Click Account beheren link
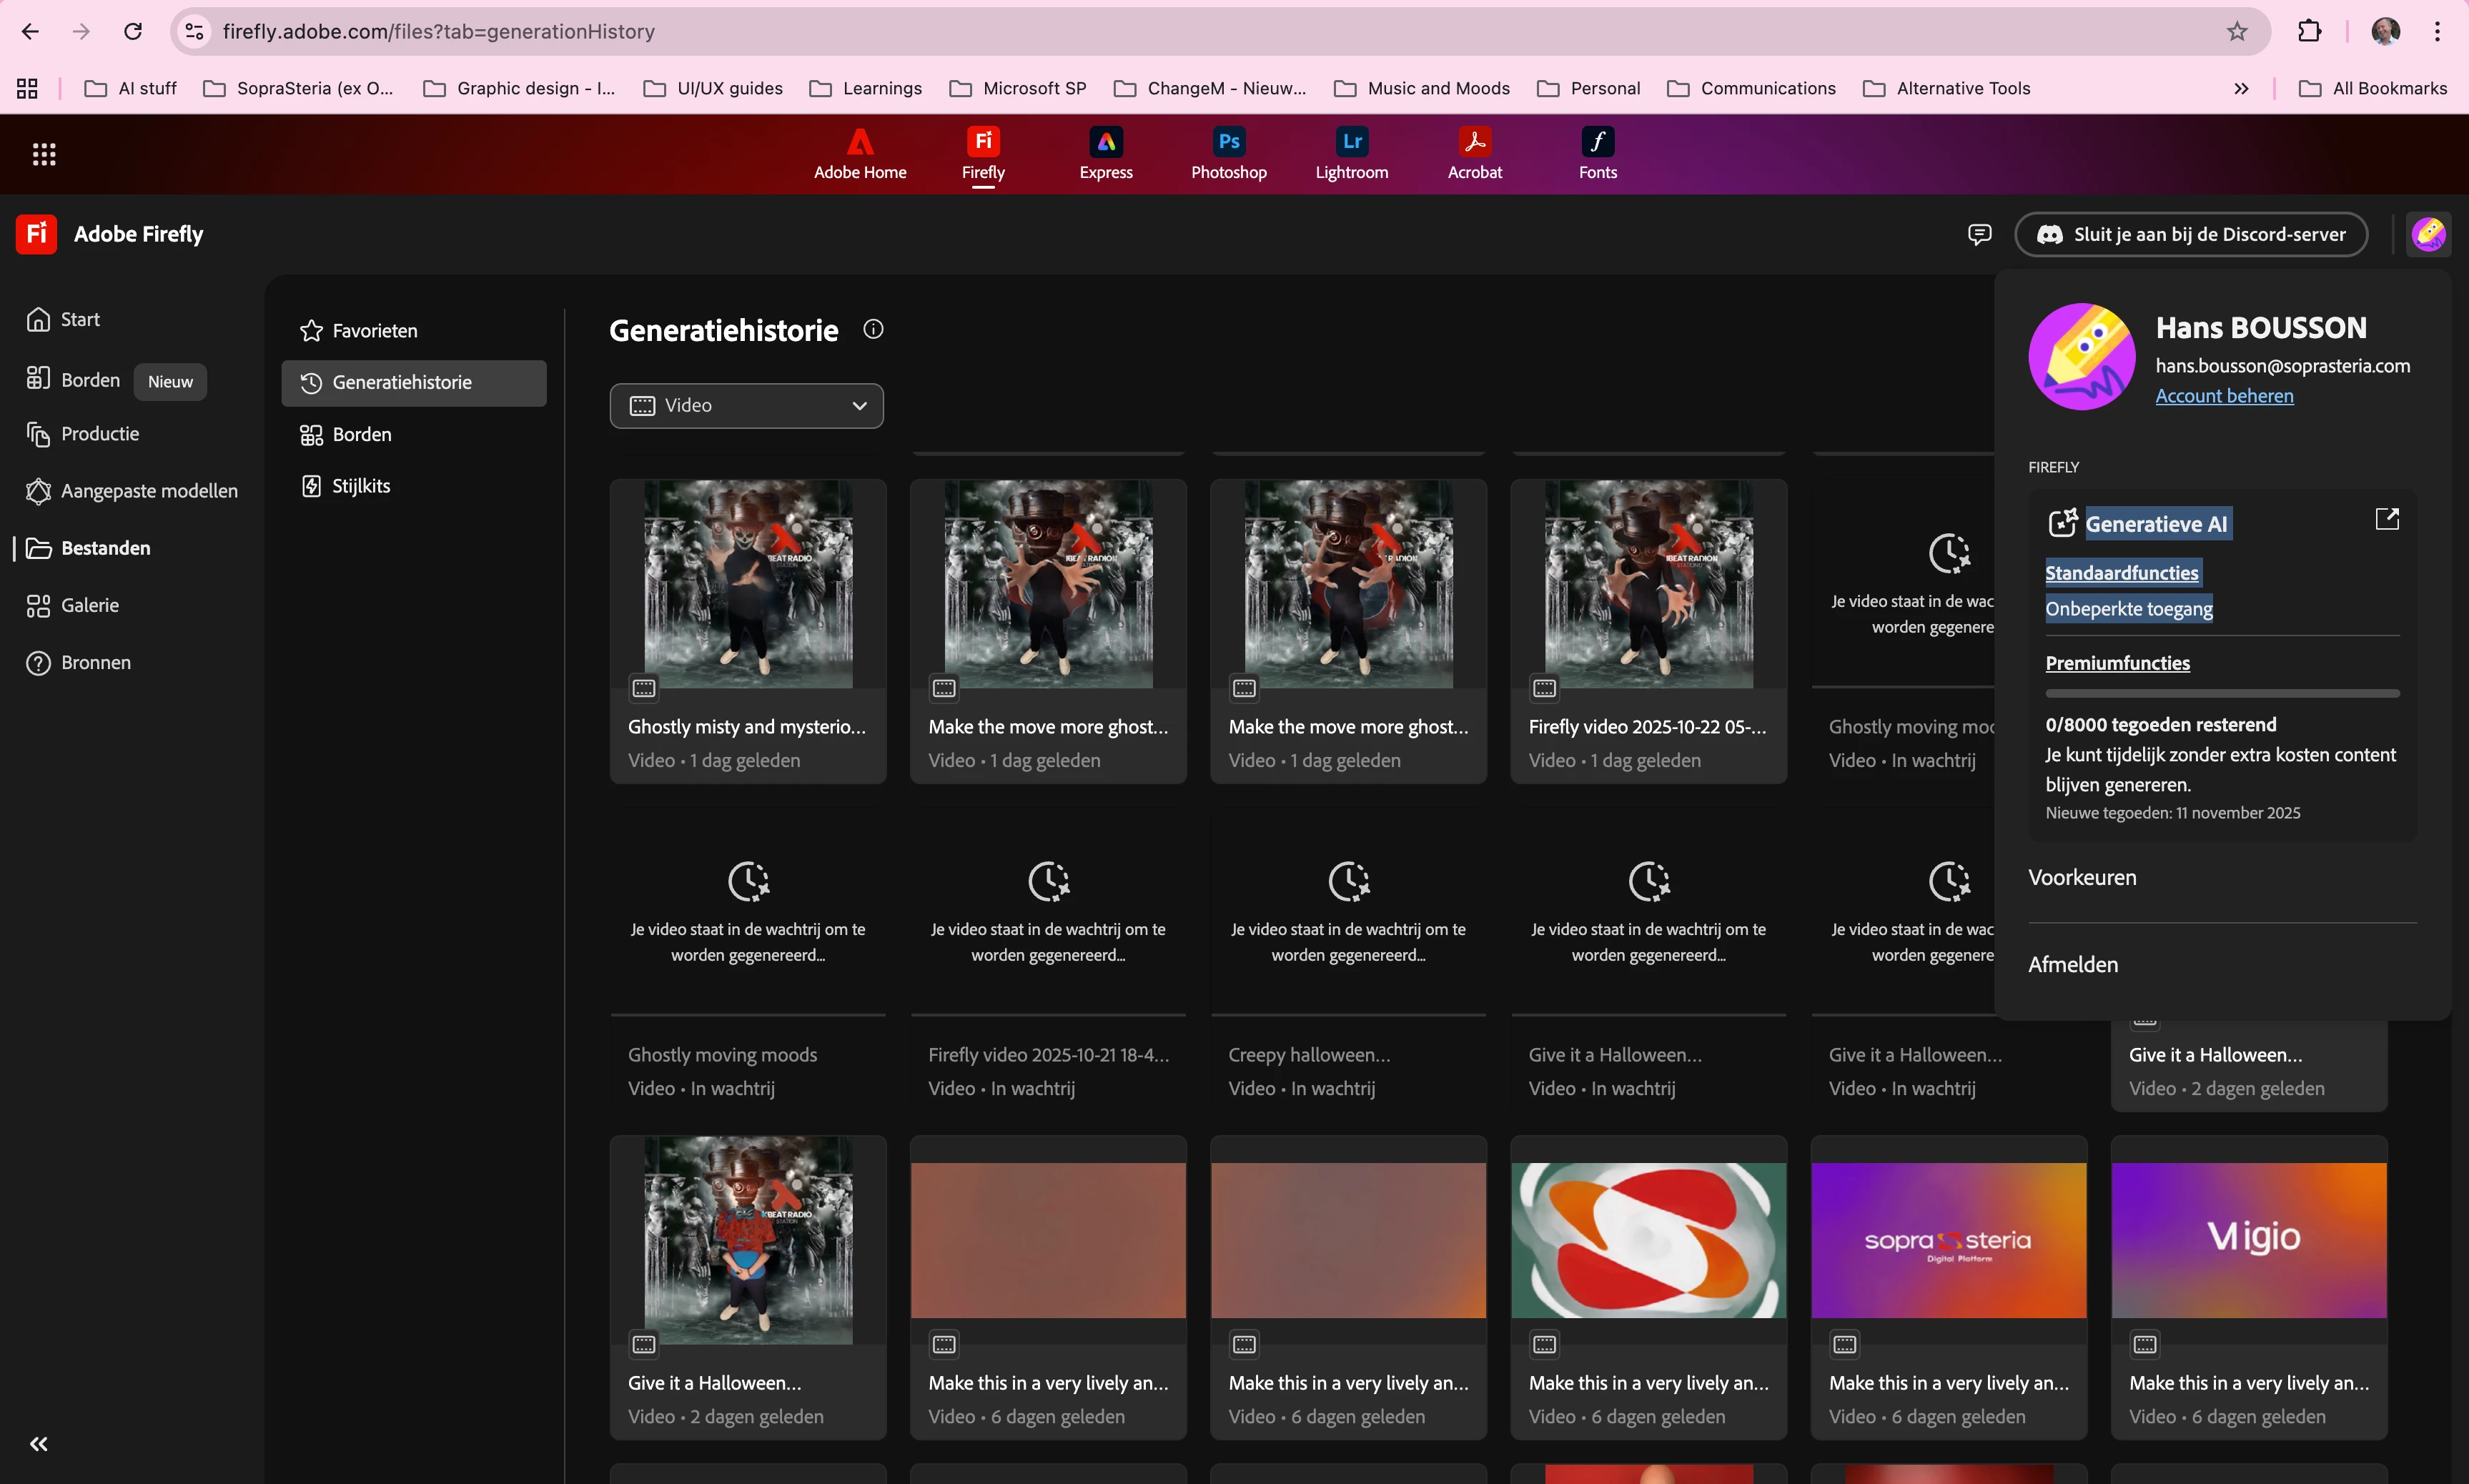2469x1484 pixels. 2224,395
